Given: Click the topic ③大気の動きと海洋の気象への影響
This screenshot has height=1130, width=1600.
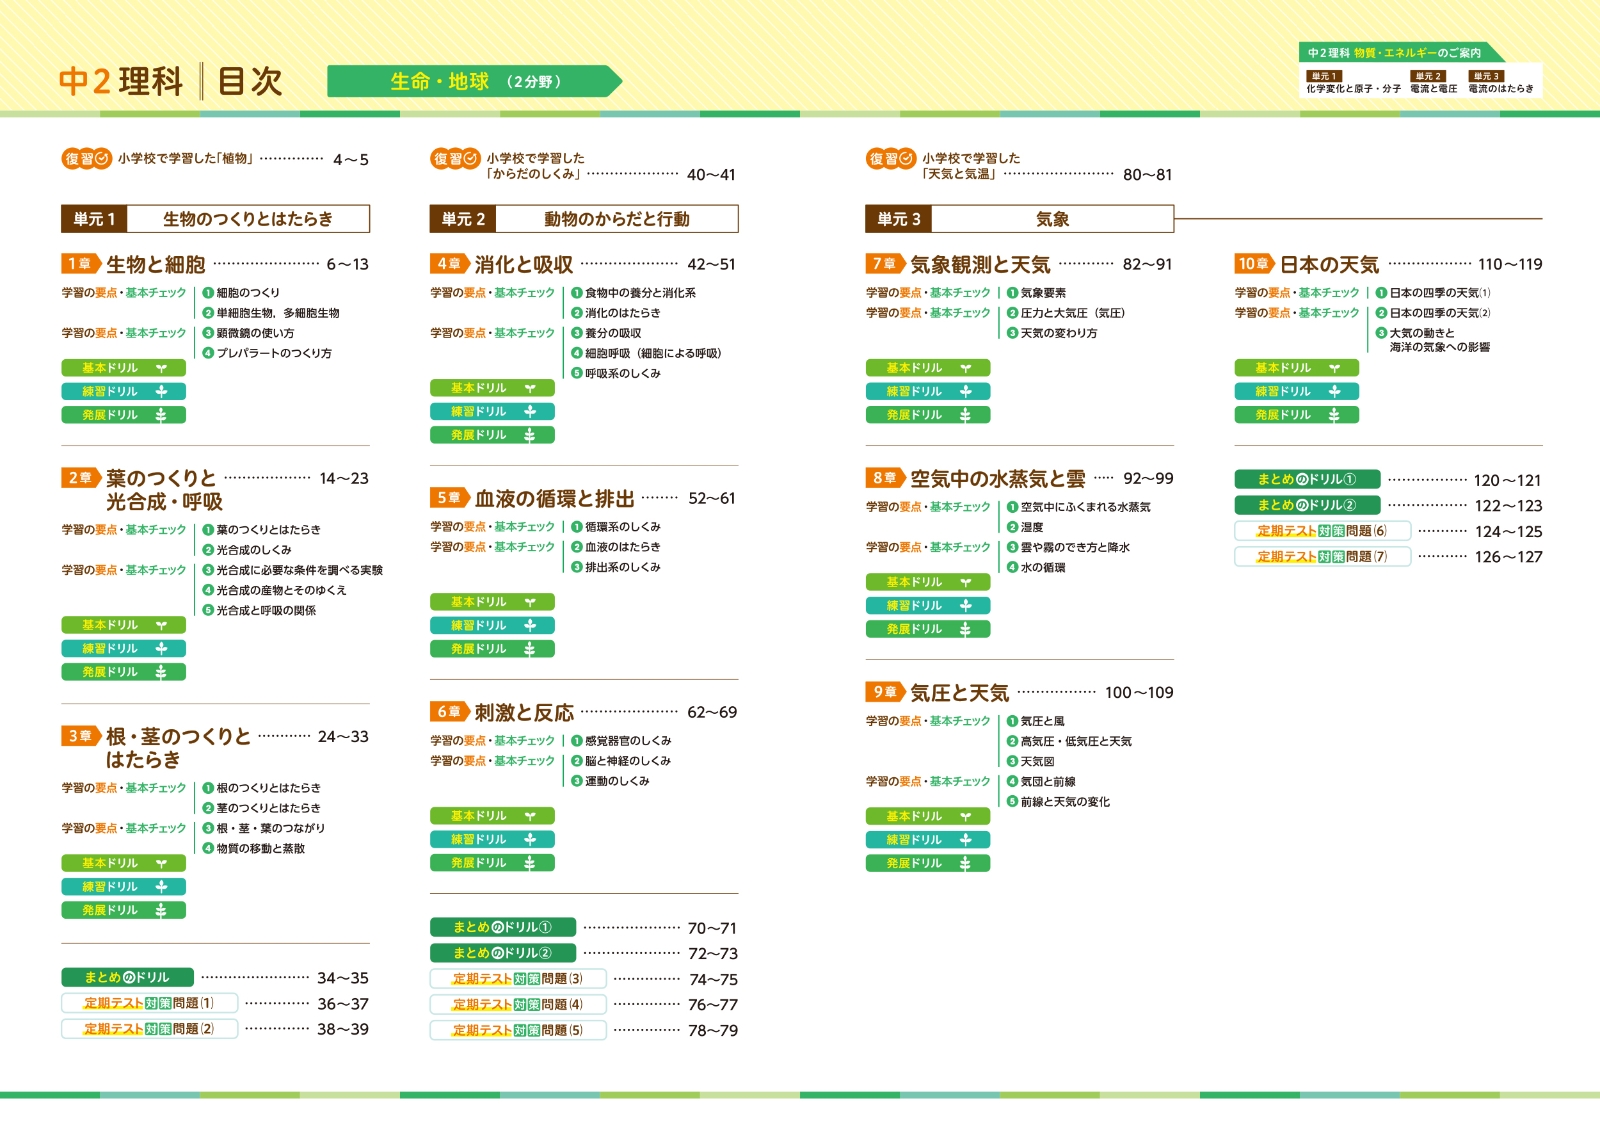Looking at the screenshot, I should (1433, 340).
